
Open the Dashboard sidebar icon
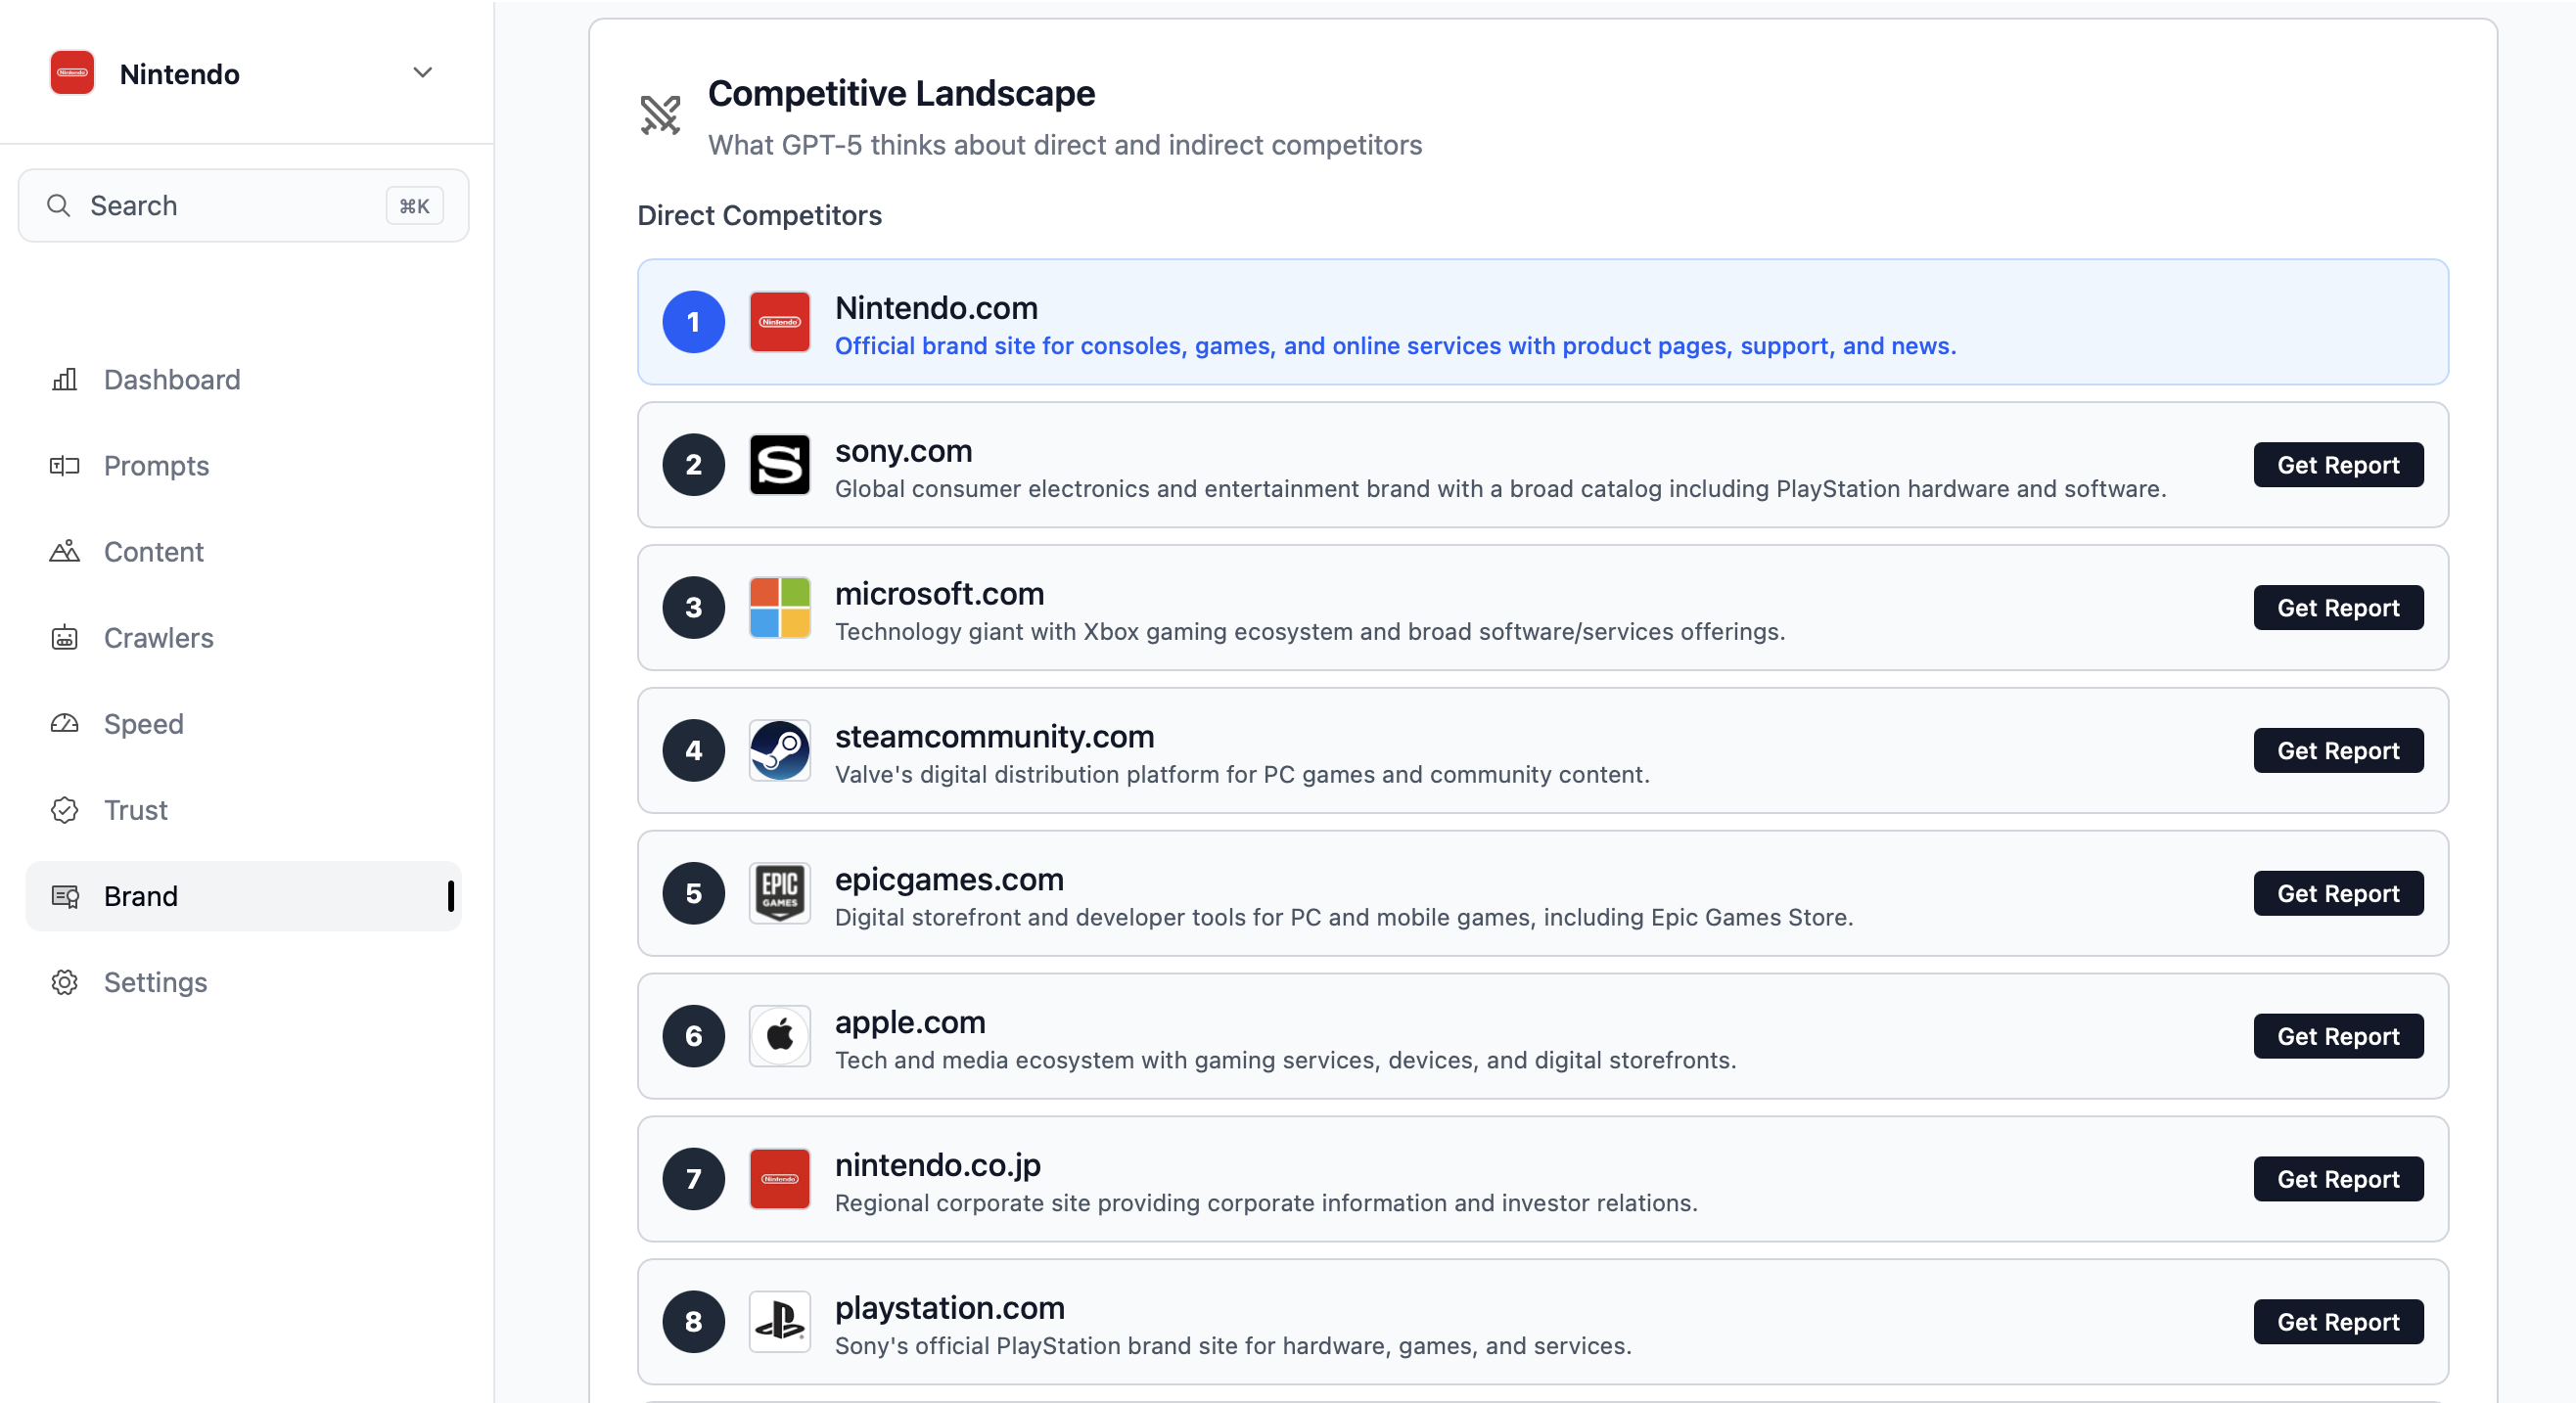64,380
